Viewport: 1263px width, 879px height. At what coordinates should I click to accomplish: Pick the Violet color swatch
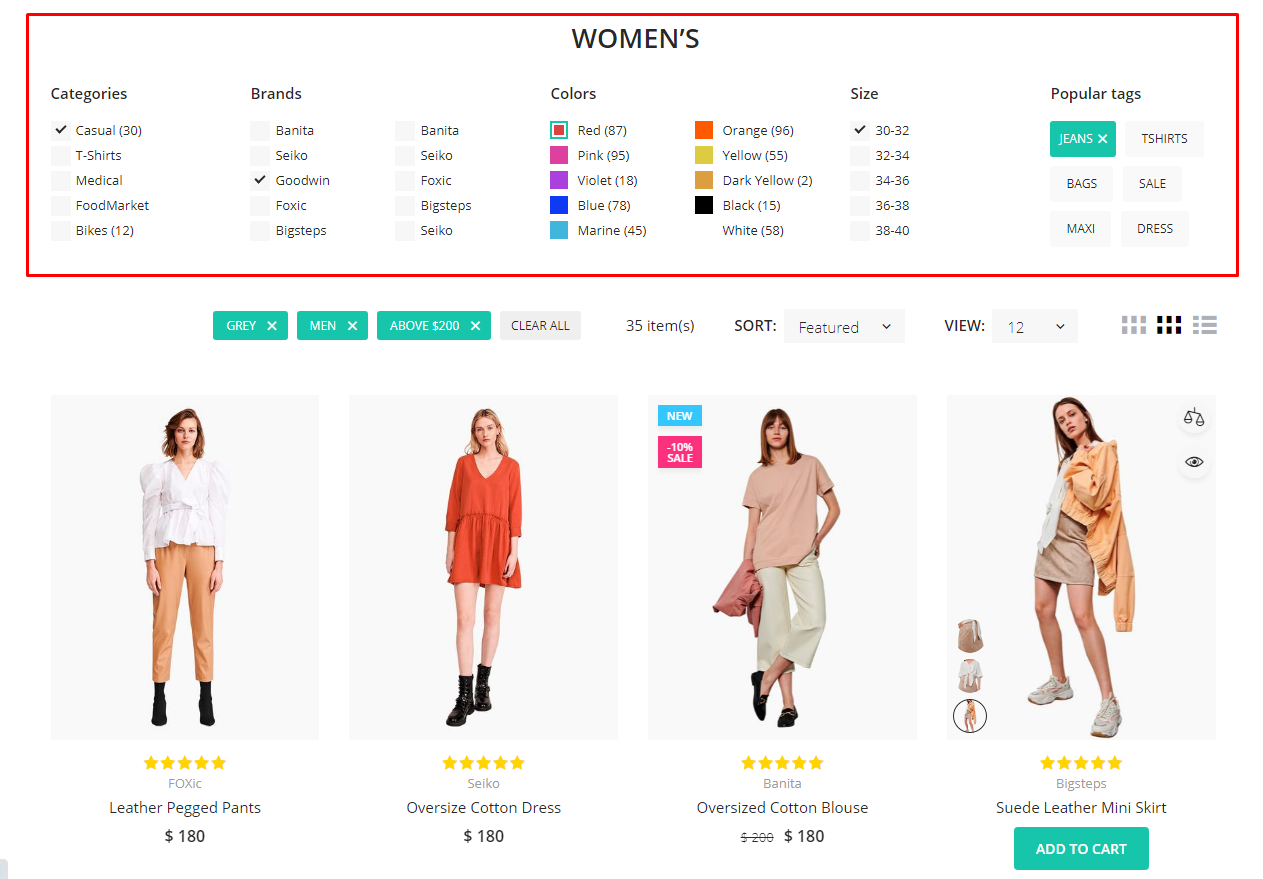559,180
